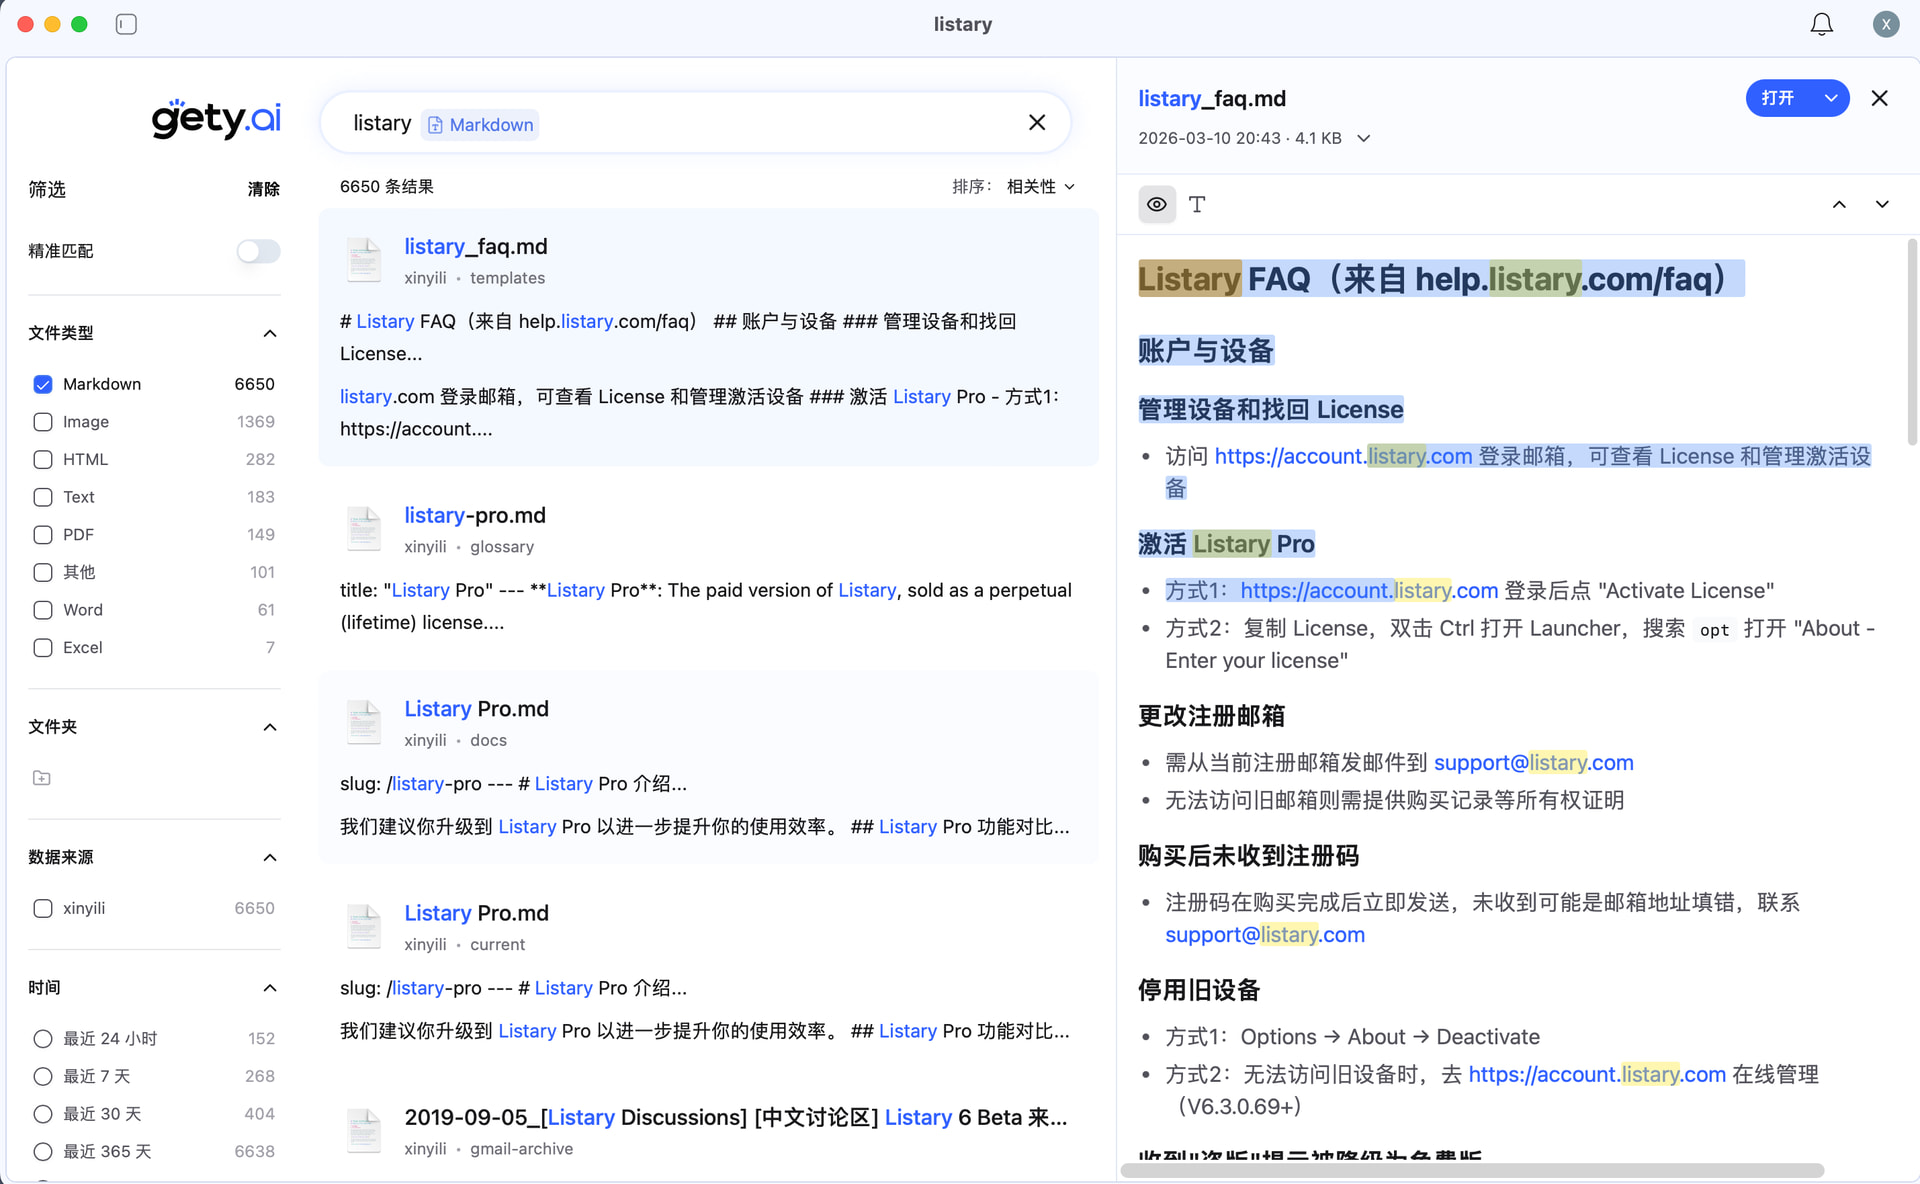Click the account.listary.com link under 管理设备和找回 License
Screen dimensions: 1920x1184
pos(1343,456)
